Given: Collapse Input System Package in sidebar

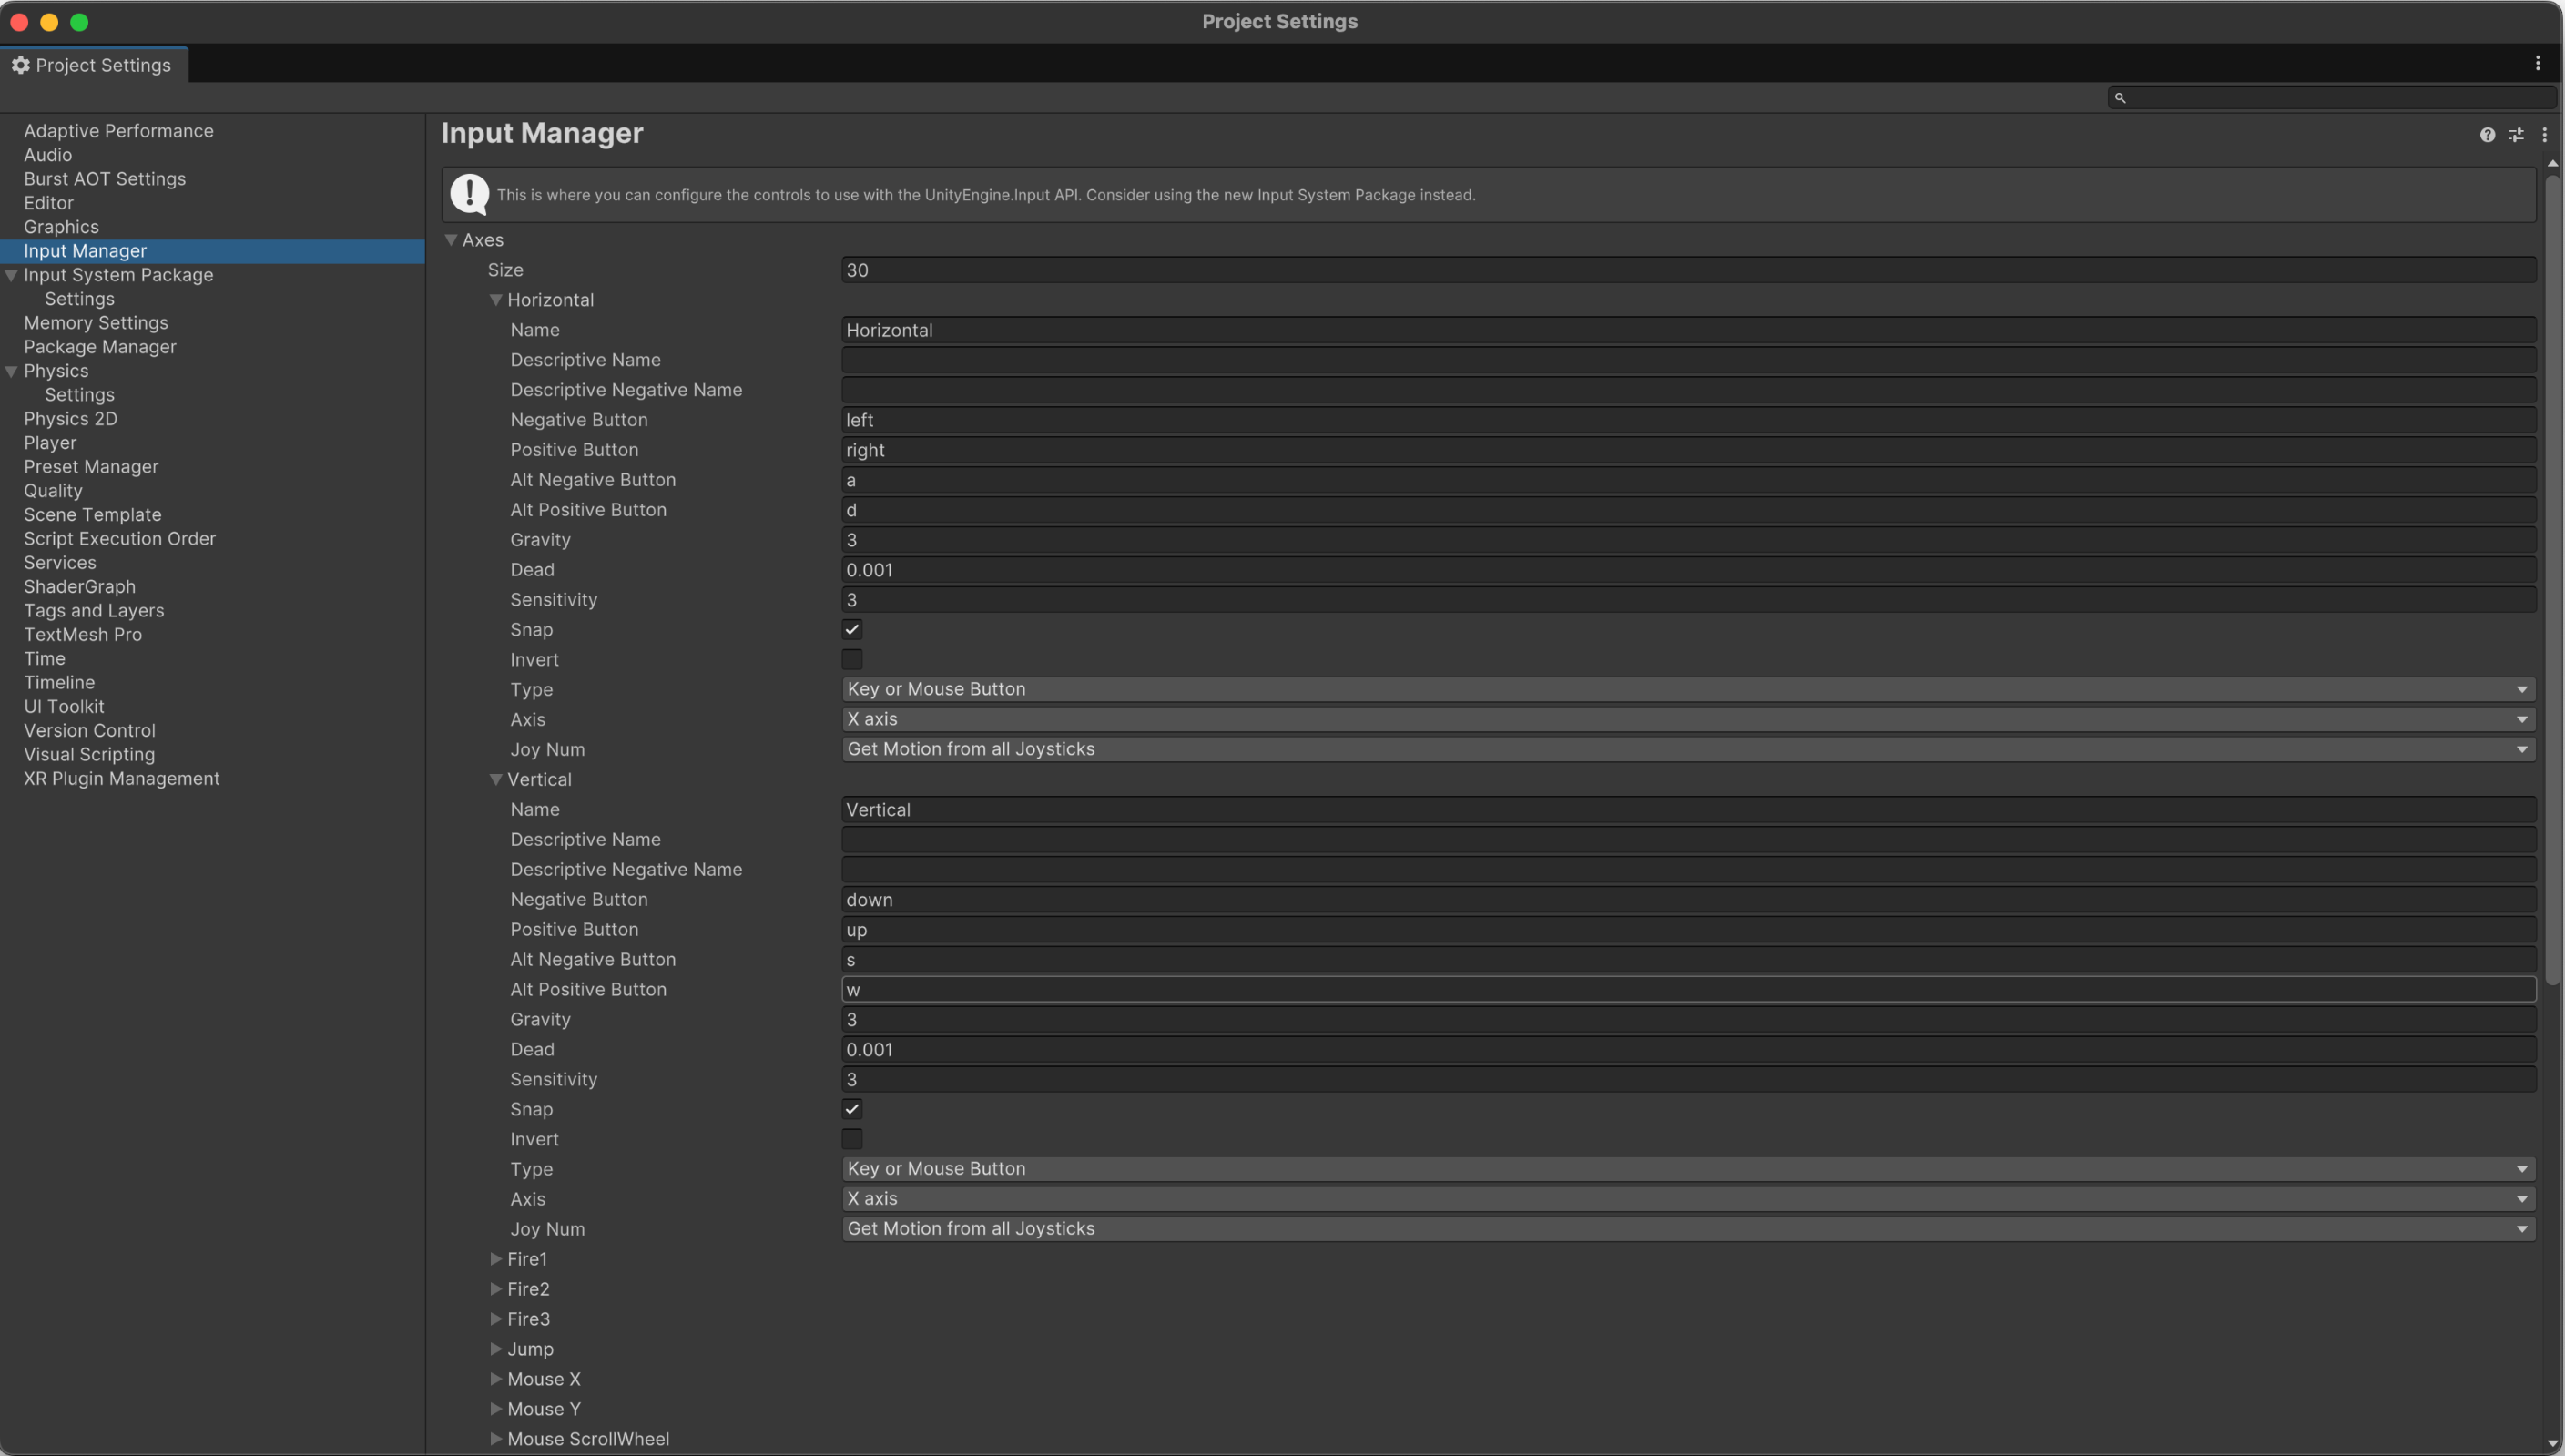Looking at the screenshot, I should (11, 275).
